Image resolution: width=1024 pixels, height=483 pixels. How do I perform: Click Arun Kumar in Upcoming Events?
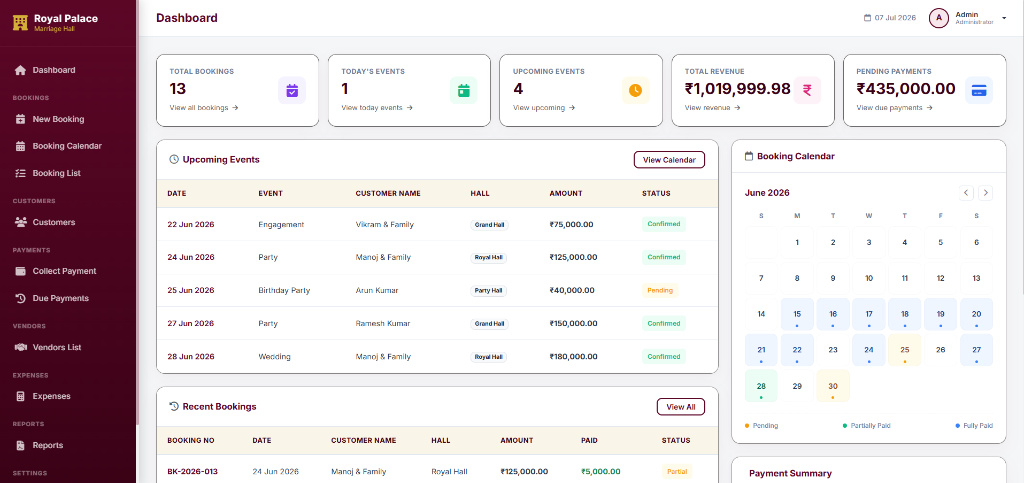[377, 290]
